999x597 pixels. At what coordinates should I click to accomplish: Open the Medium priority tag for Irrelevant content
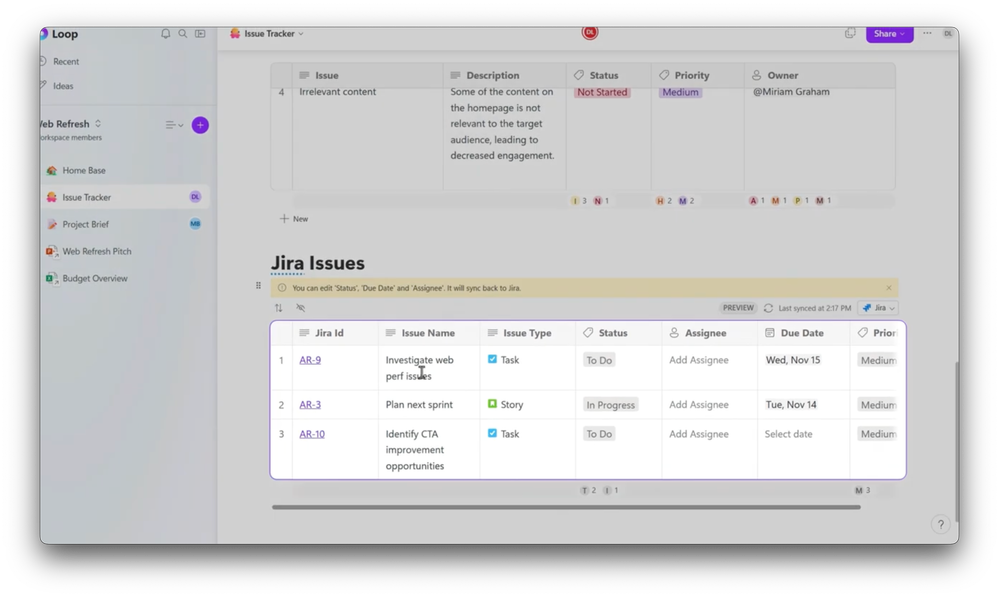680,92
